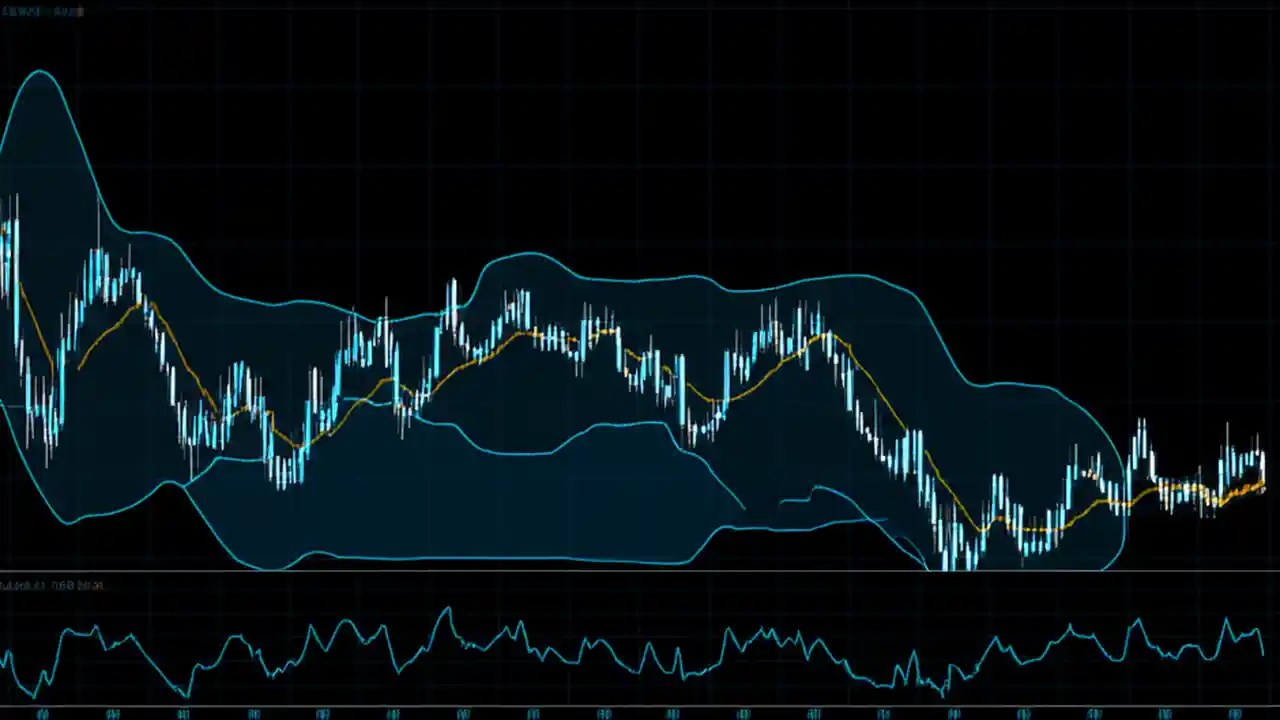Switch to the main price chart panel
Viewport: 1280px width, 720px height.
coord(640,300)
